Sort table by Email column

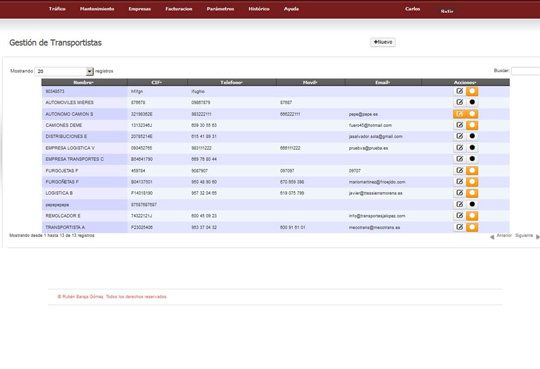coord(383,82)
